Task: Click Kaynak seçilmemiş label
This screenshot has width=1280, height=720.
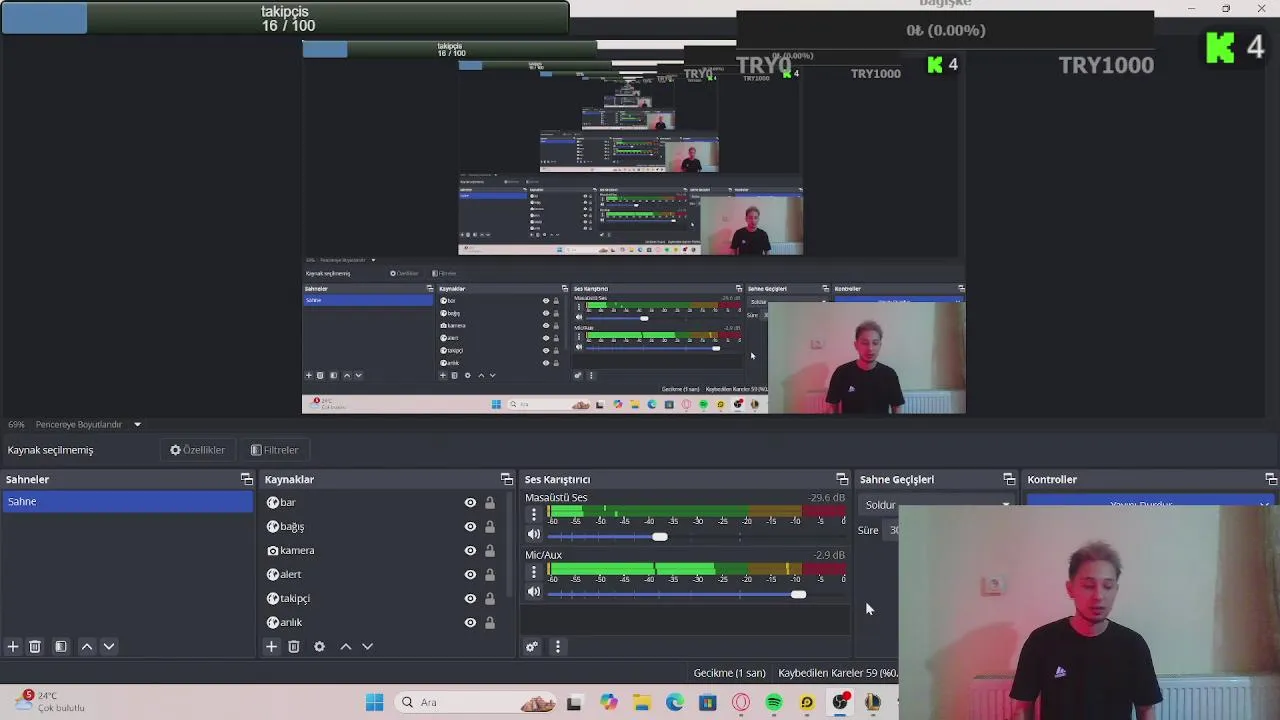Action: [x=50, y=450]
